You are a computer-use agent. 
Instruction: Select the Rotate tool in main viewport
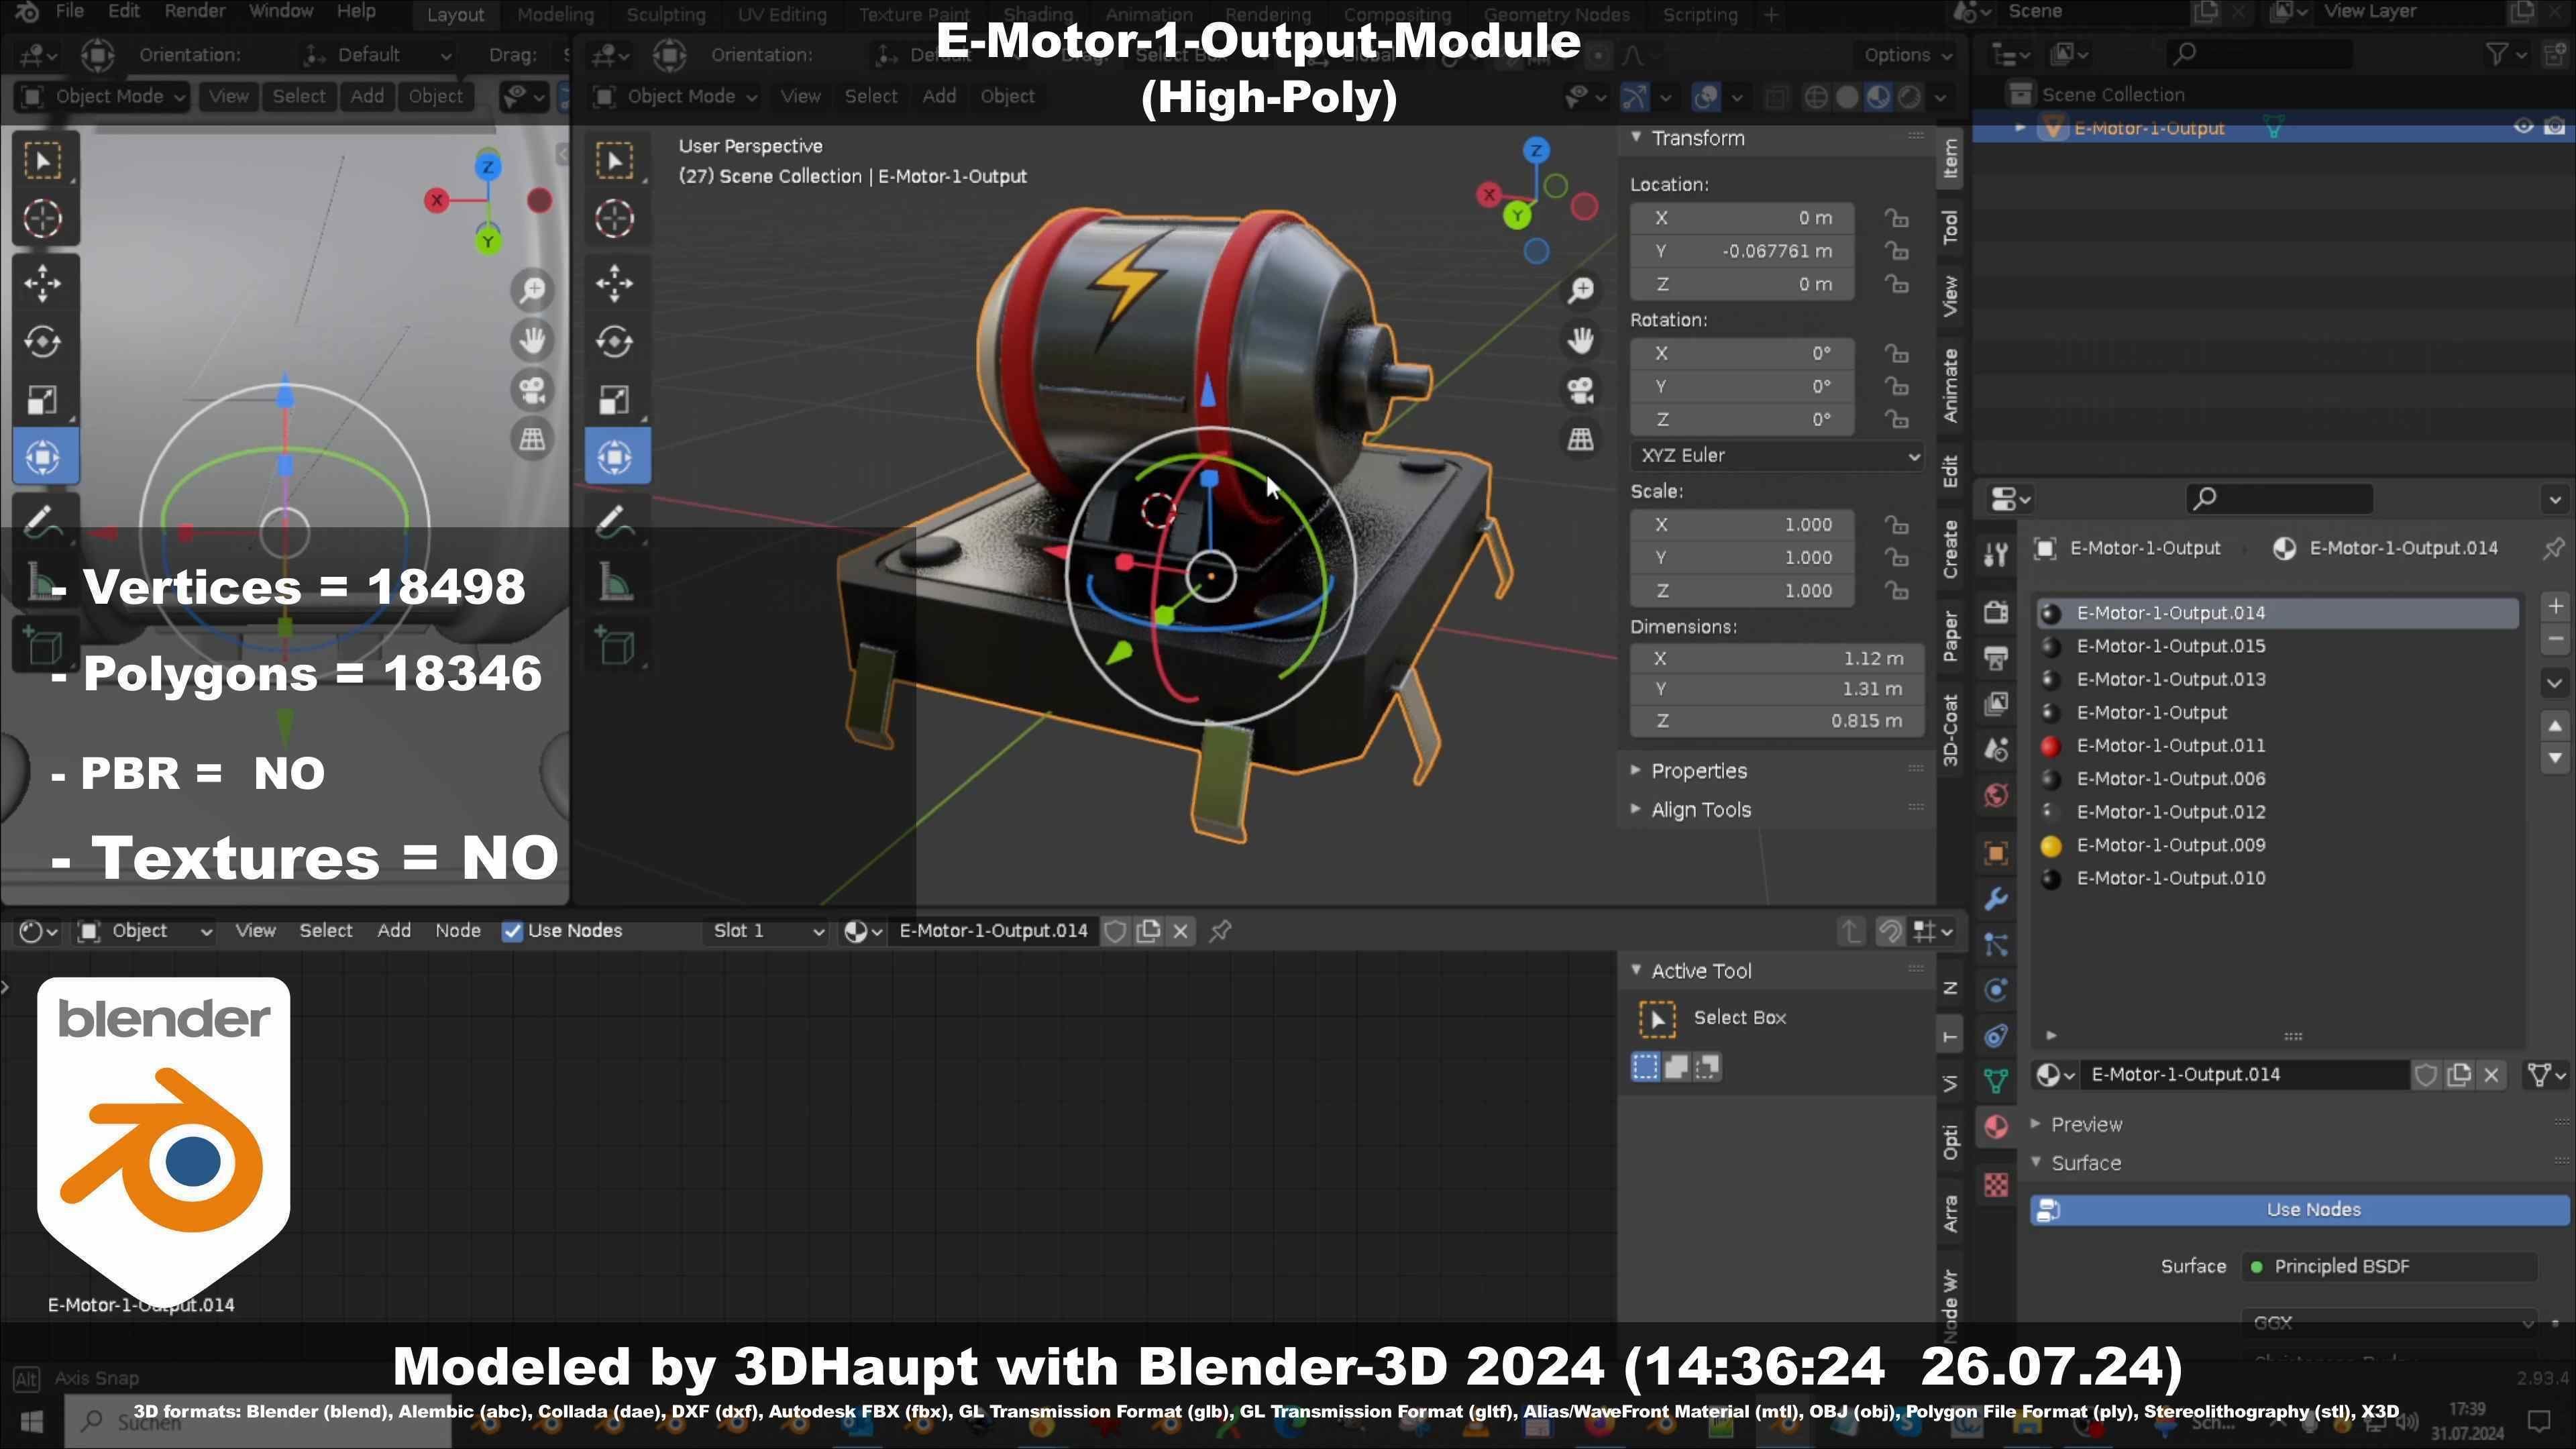[615, 342]
